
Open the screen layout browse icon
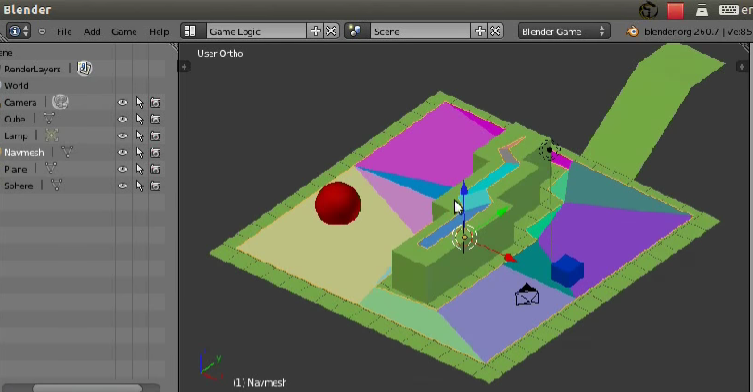tap(190, 31)
